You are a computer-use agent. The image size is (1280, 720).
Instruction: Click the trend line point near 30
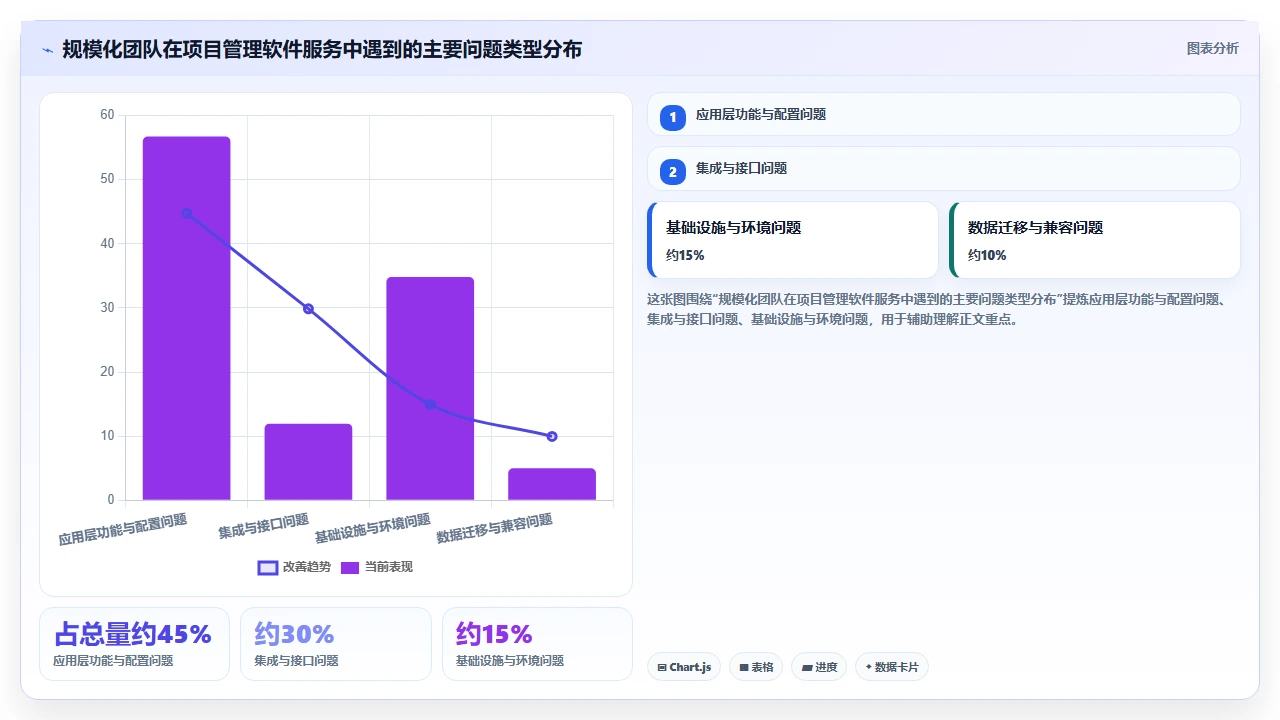[308, 309]
